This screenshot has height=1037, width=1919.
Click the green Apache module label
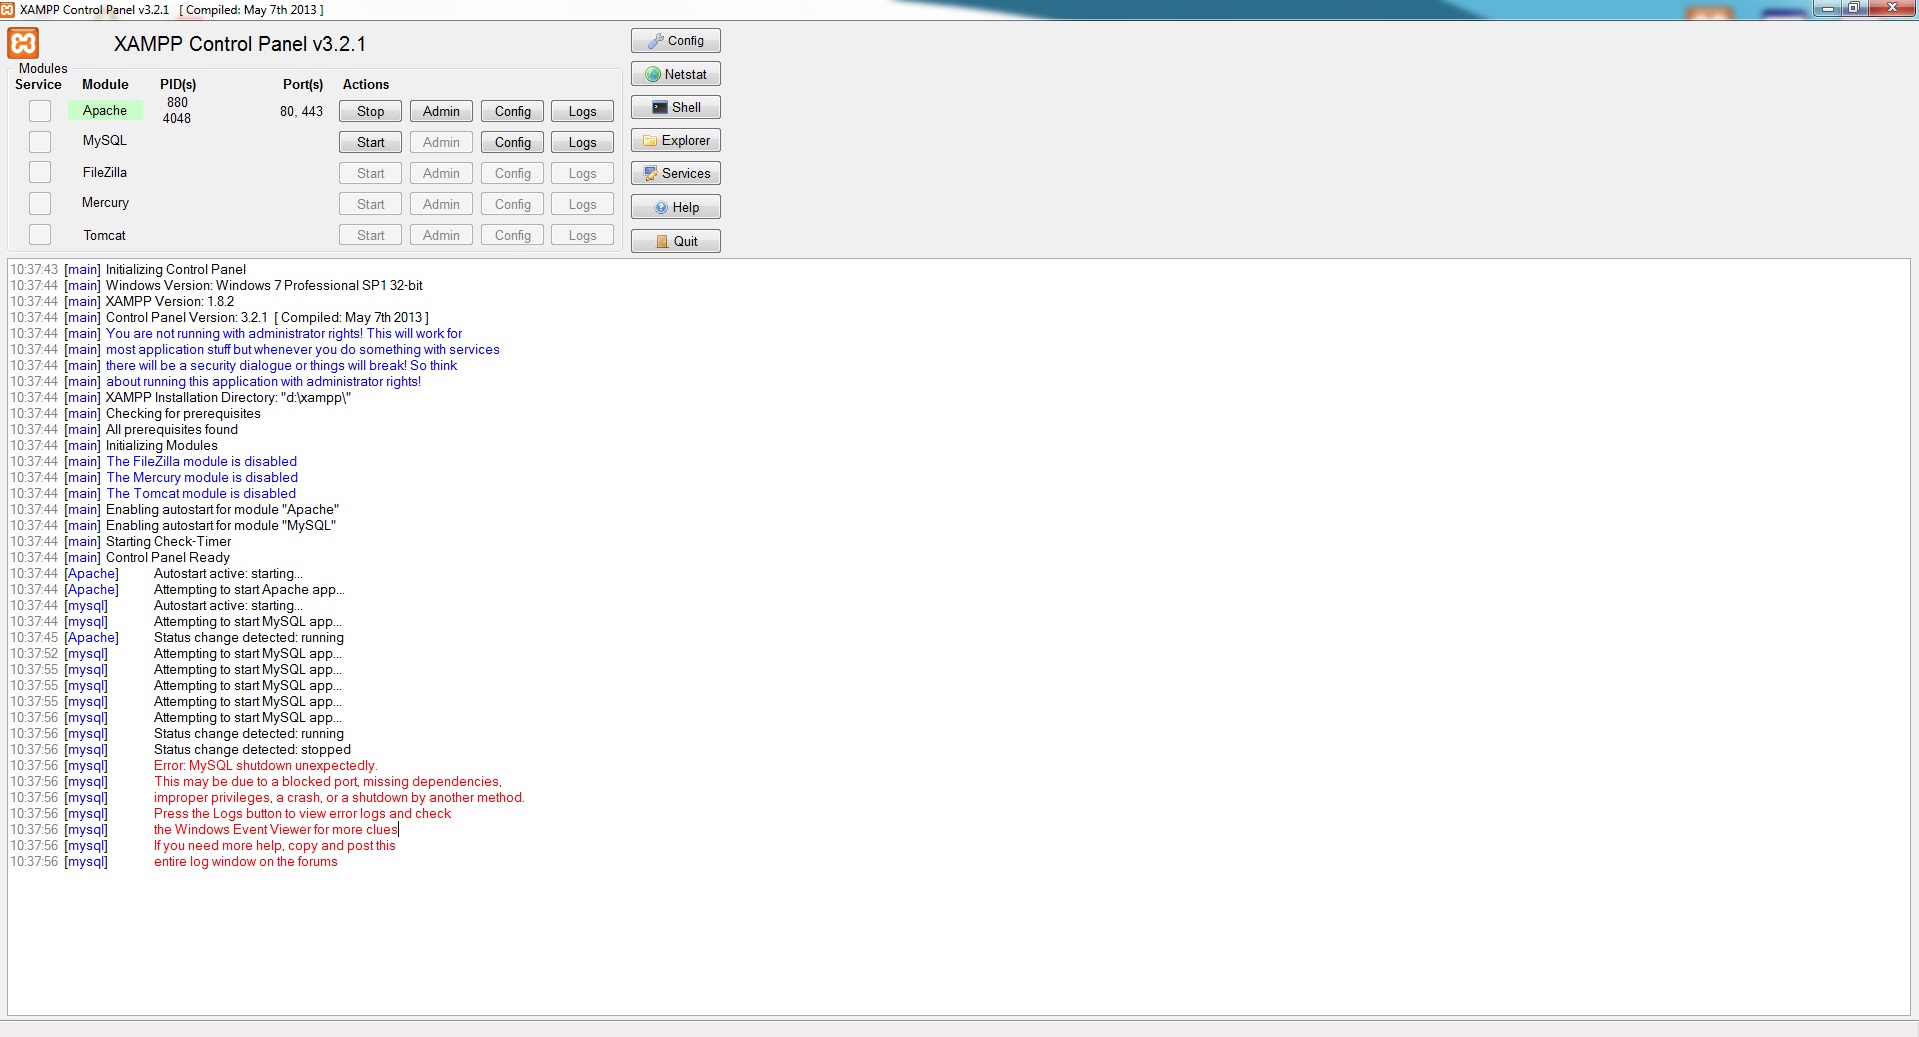click(105, 110)
